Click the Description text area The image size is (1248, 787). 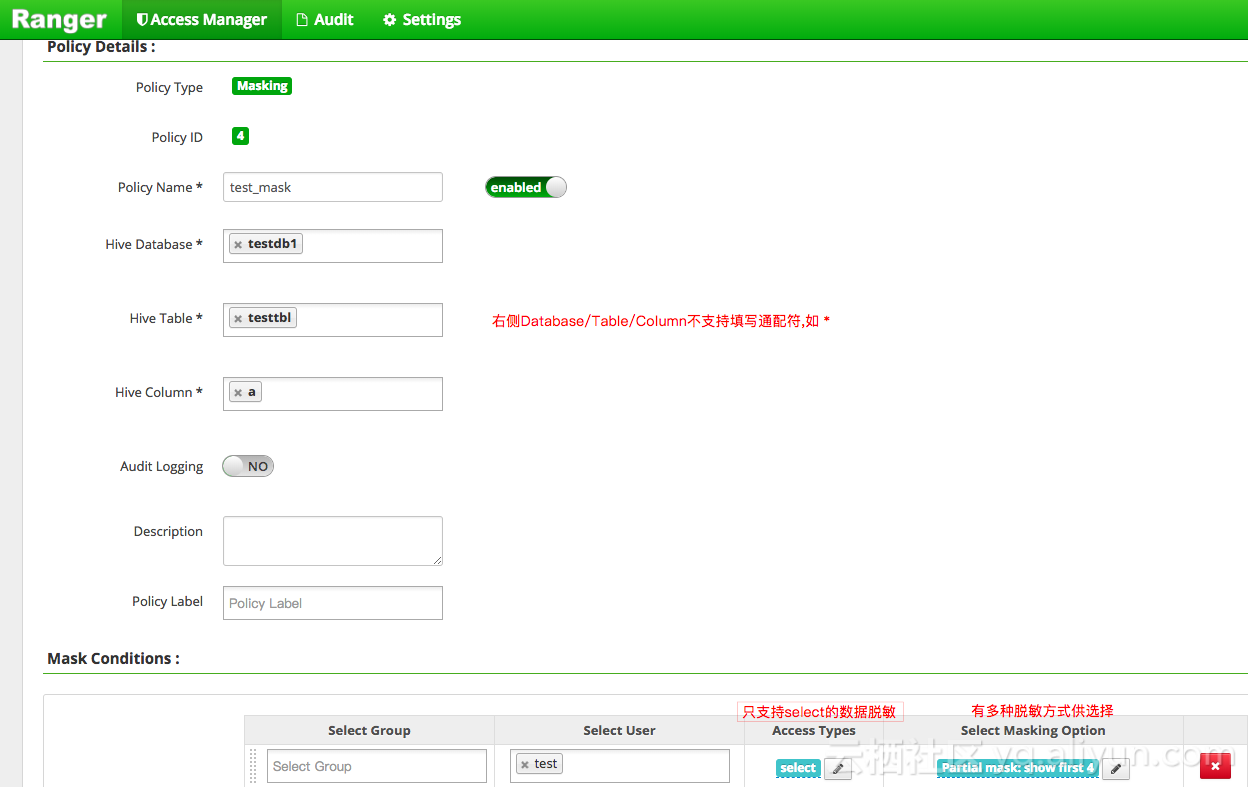coord(332,540)
